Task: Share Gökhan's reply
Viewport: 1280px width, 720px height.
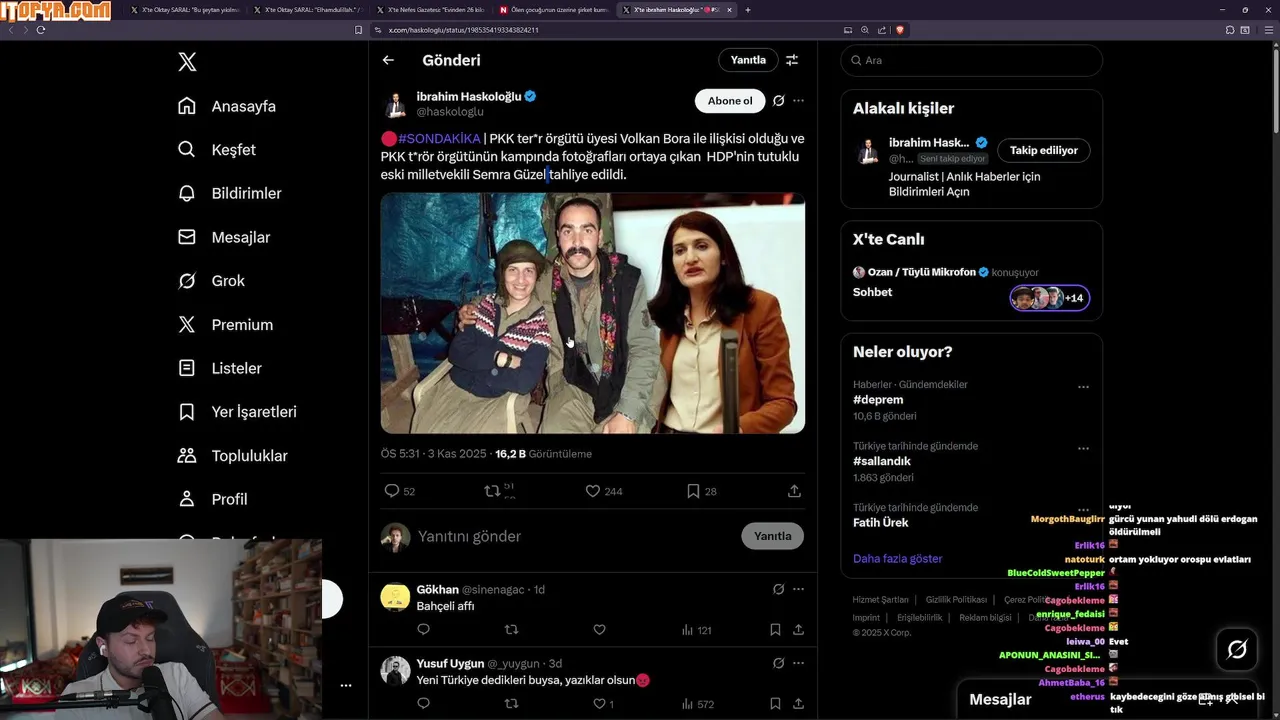Action: tap(798, 630)
